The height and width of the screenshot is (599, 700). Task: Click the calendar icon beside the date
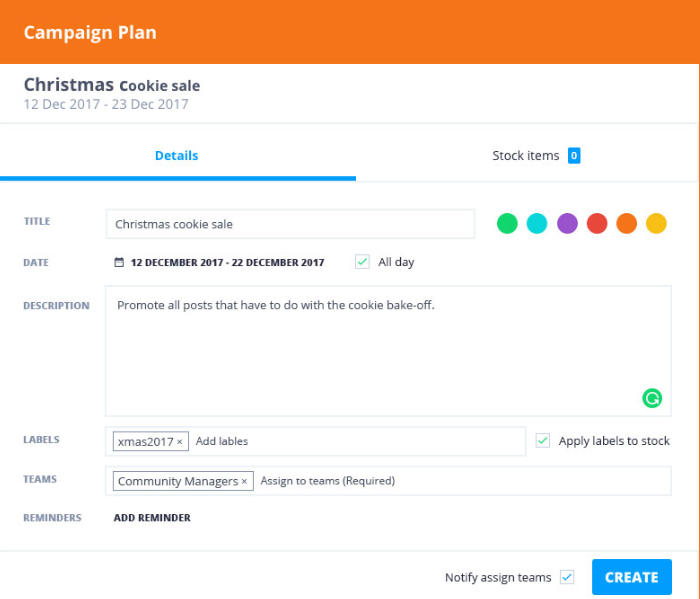[x=119, y=263]
